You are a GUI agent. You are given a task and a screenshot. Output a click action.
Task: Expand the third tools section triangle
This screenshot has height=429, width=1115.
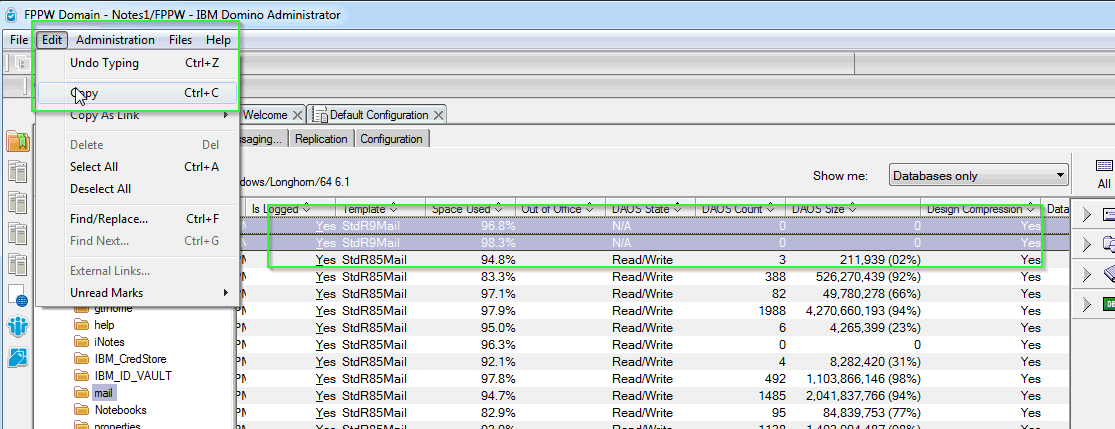[x=1087, y=274]
